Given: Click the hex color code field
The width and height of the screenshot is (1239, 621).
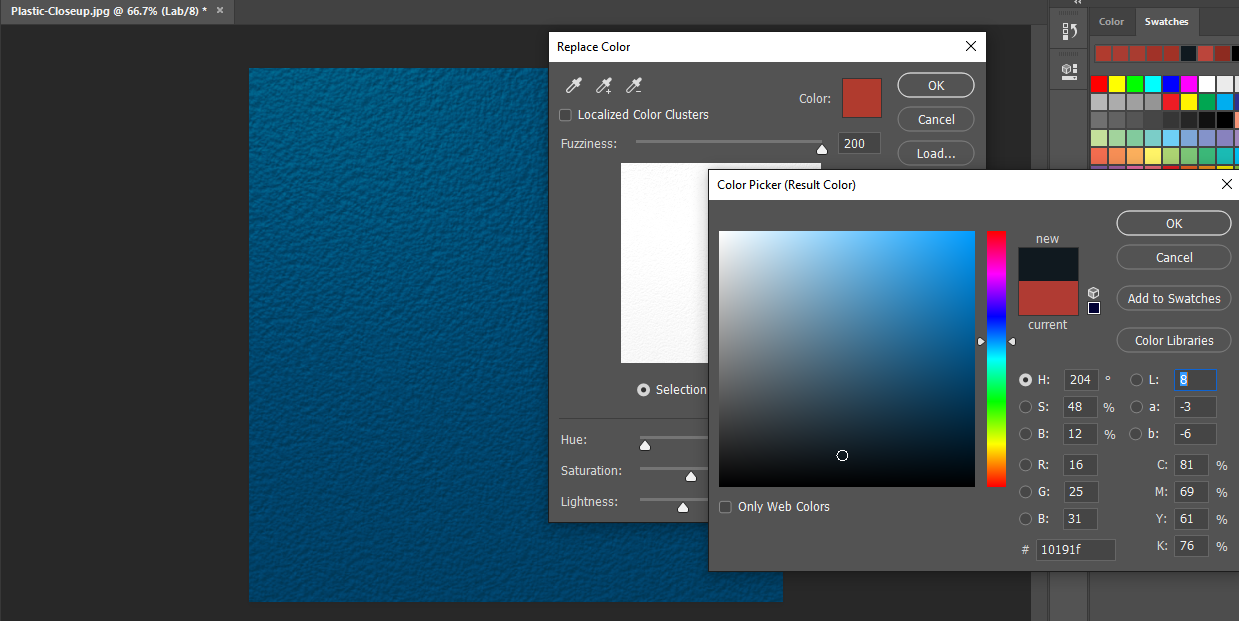Looking at the screenshot, I should tap(1075, 549).
